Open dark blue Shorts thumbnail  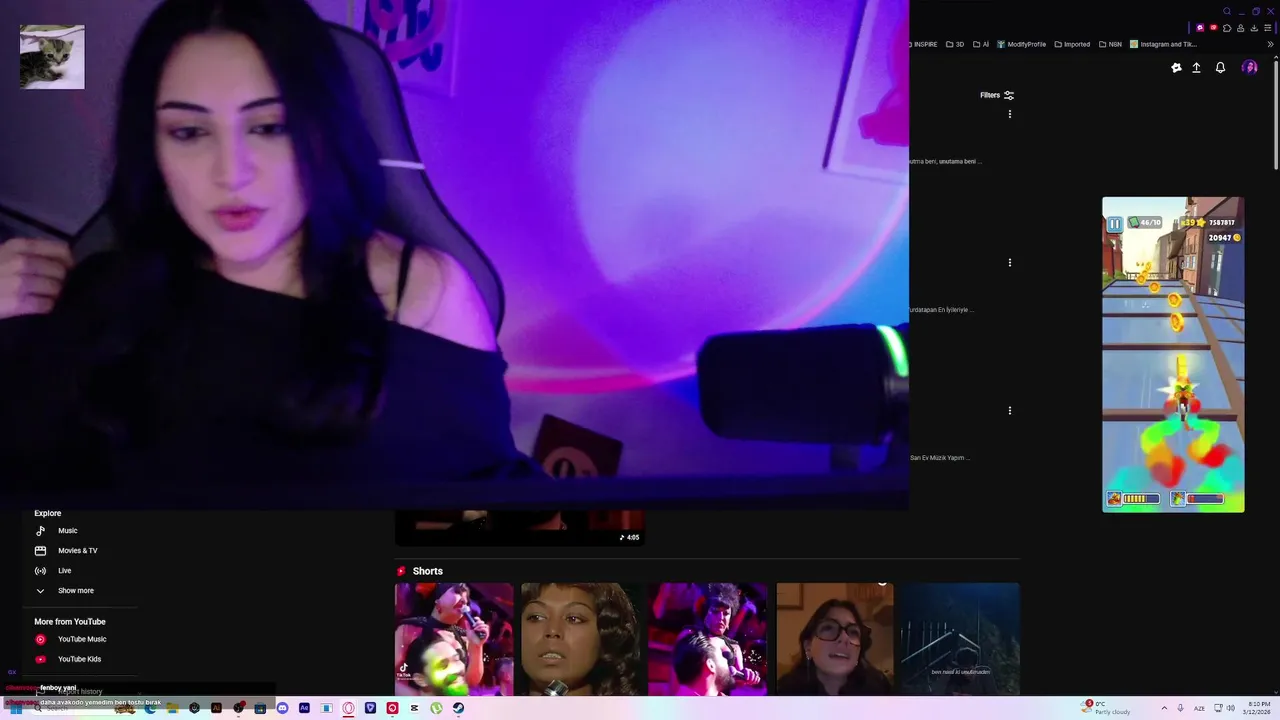pyautogui.click(x=960, y=639)
